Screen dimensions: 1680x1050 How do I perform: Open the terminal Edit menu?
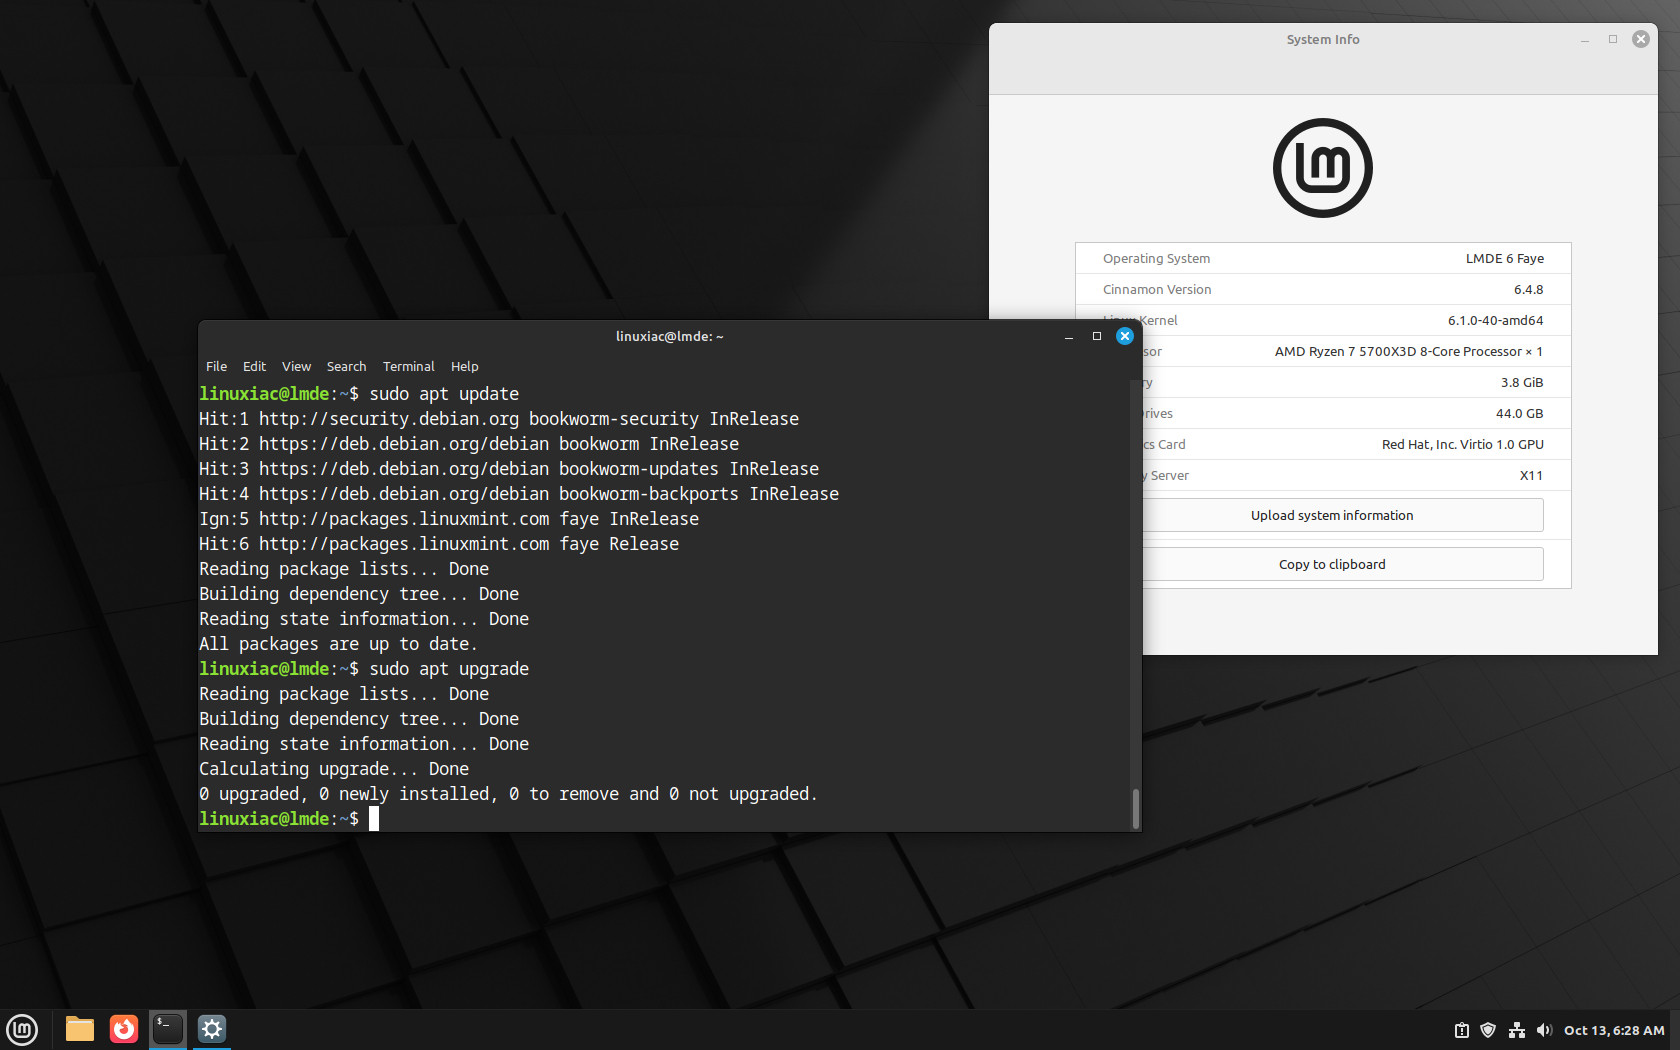pyautogui.click(x=254, y=367)
